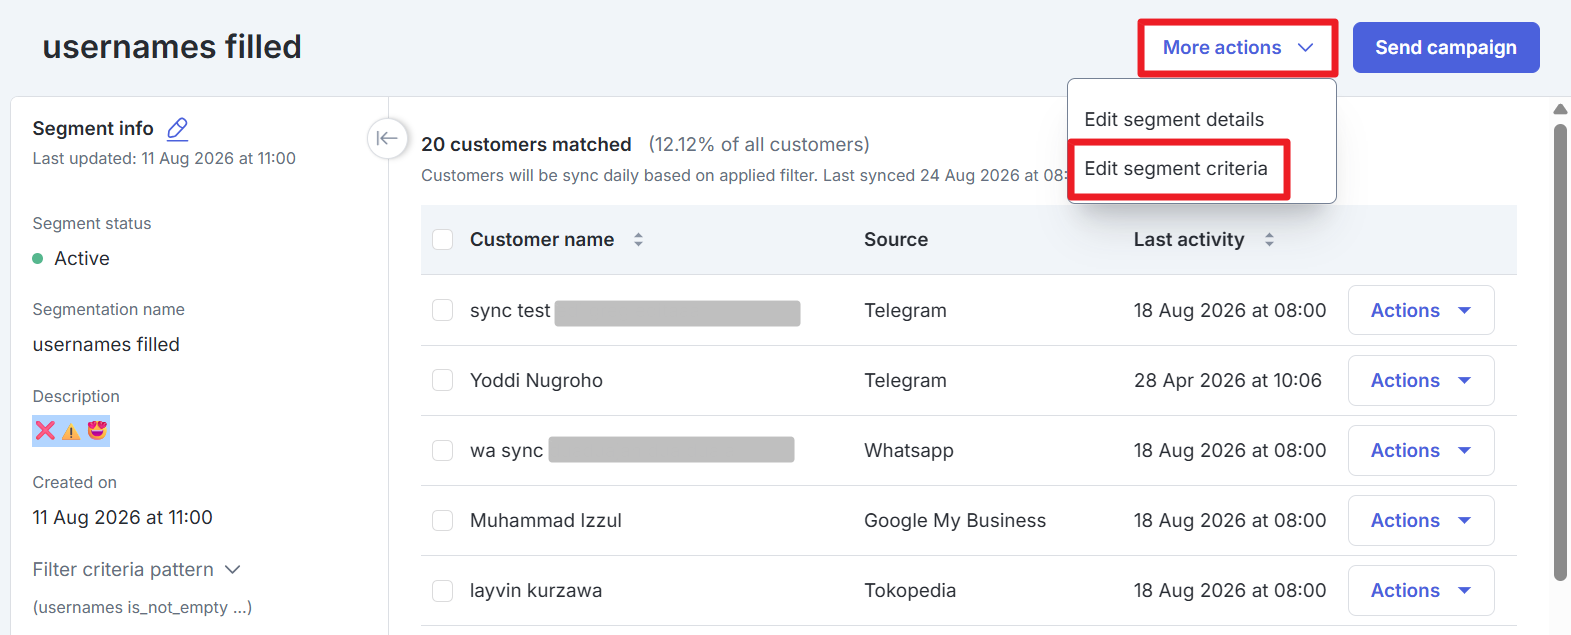Screen dimensions: 1571x635
Task: Click the usernames is_not_empty filter text
Action: (x=142, y=607)
